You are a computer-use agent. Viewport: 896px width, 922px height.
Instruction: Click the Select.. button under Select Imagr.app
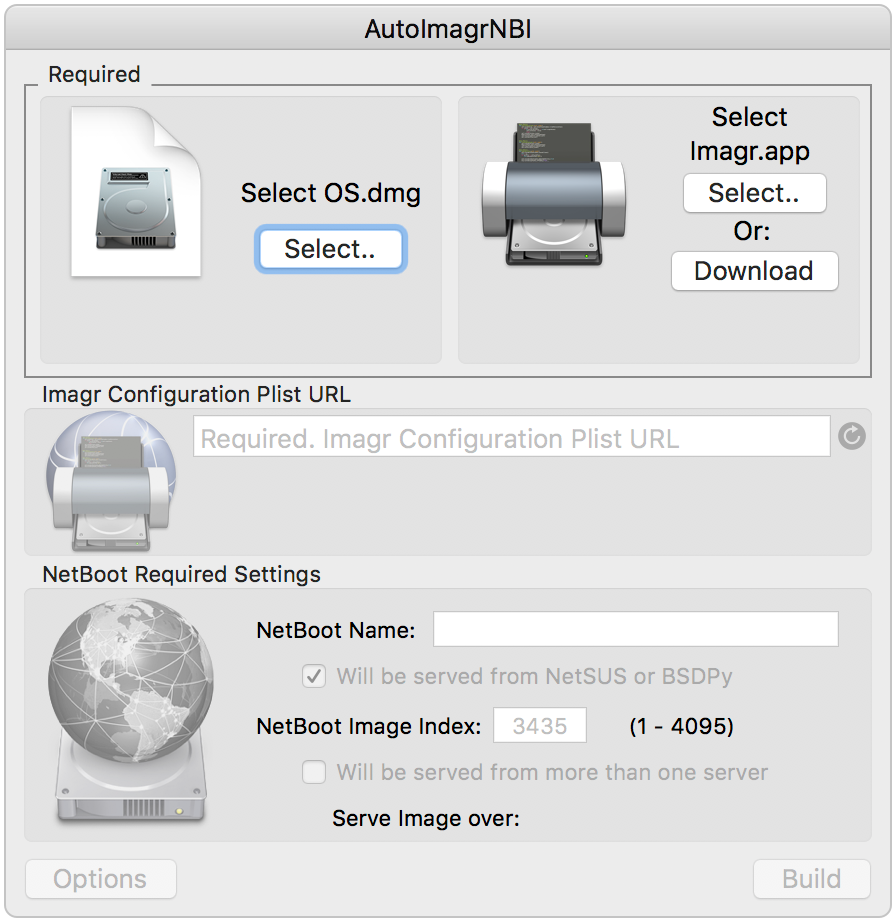[x=754, y=193]
